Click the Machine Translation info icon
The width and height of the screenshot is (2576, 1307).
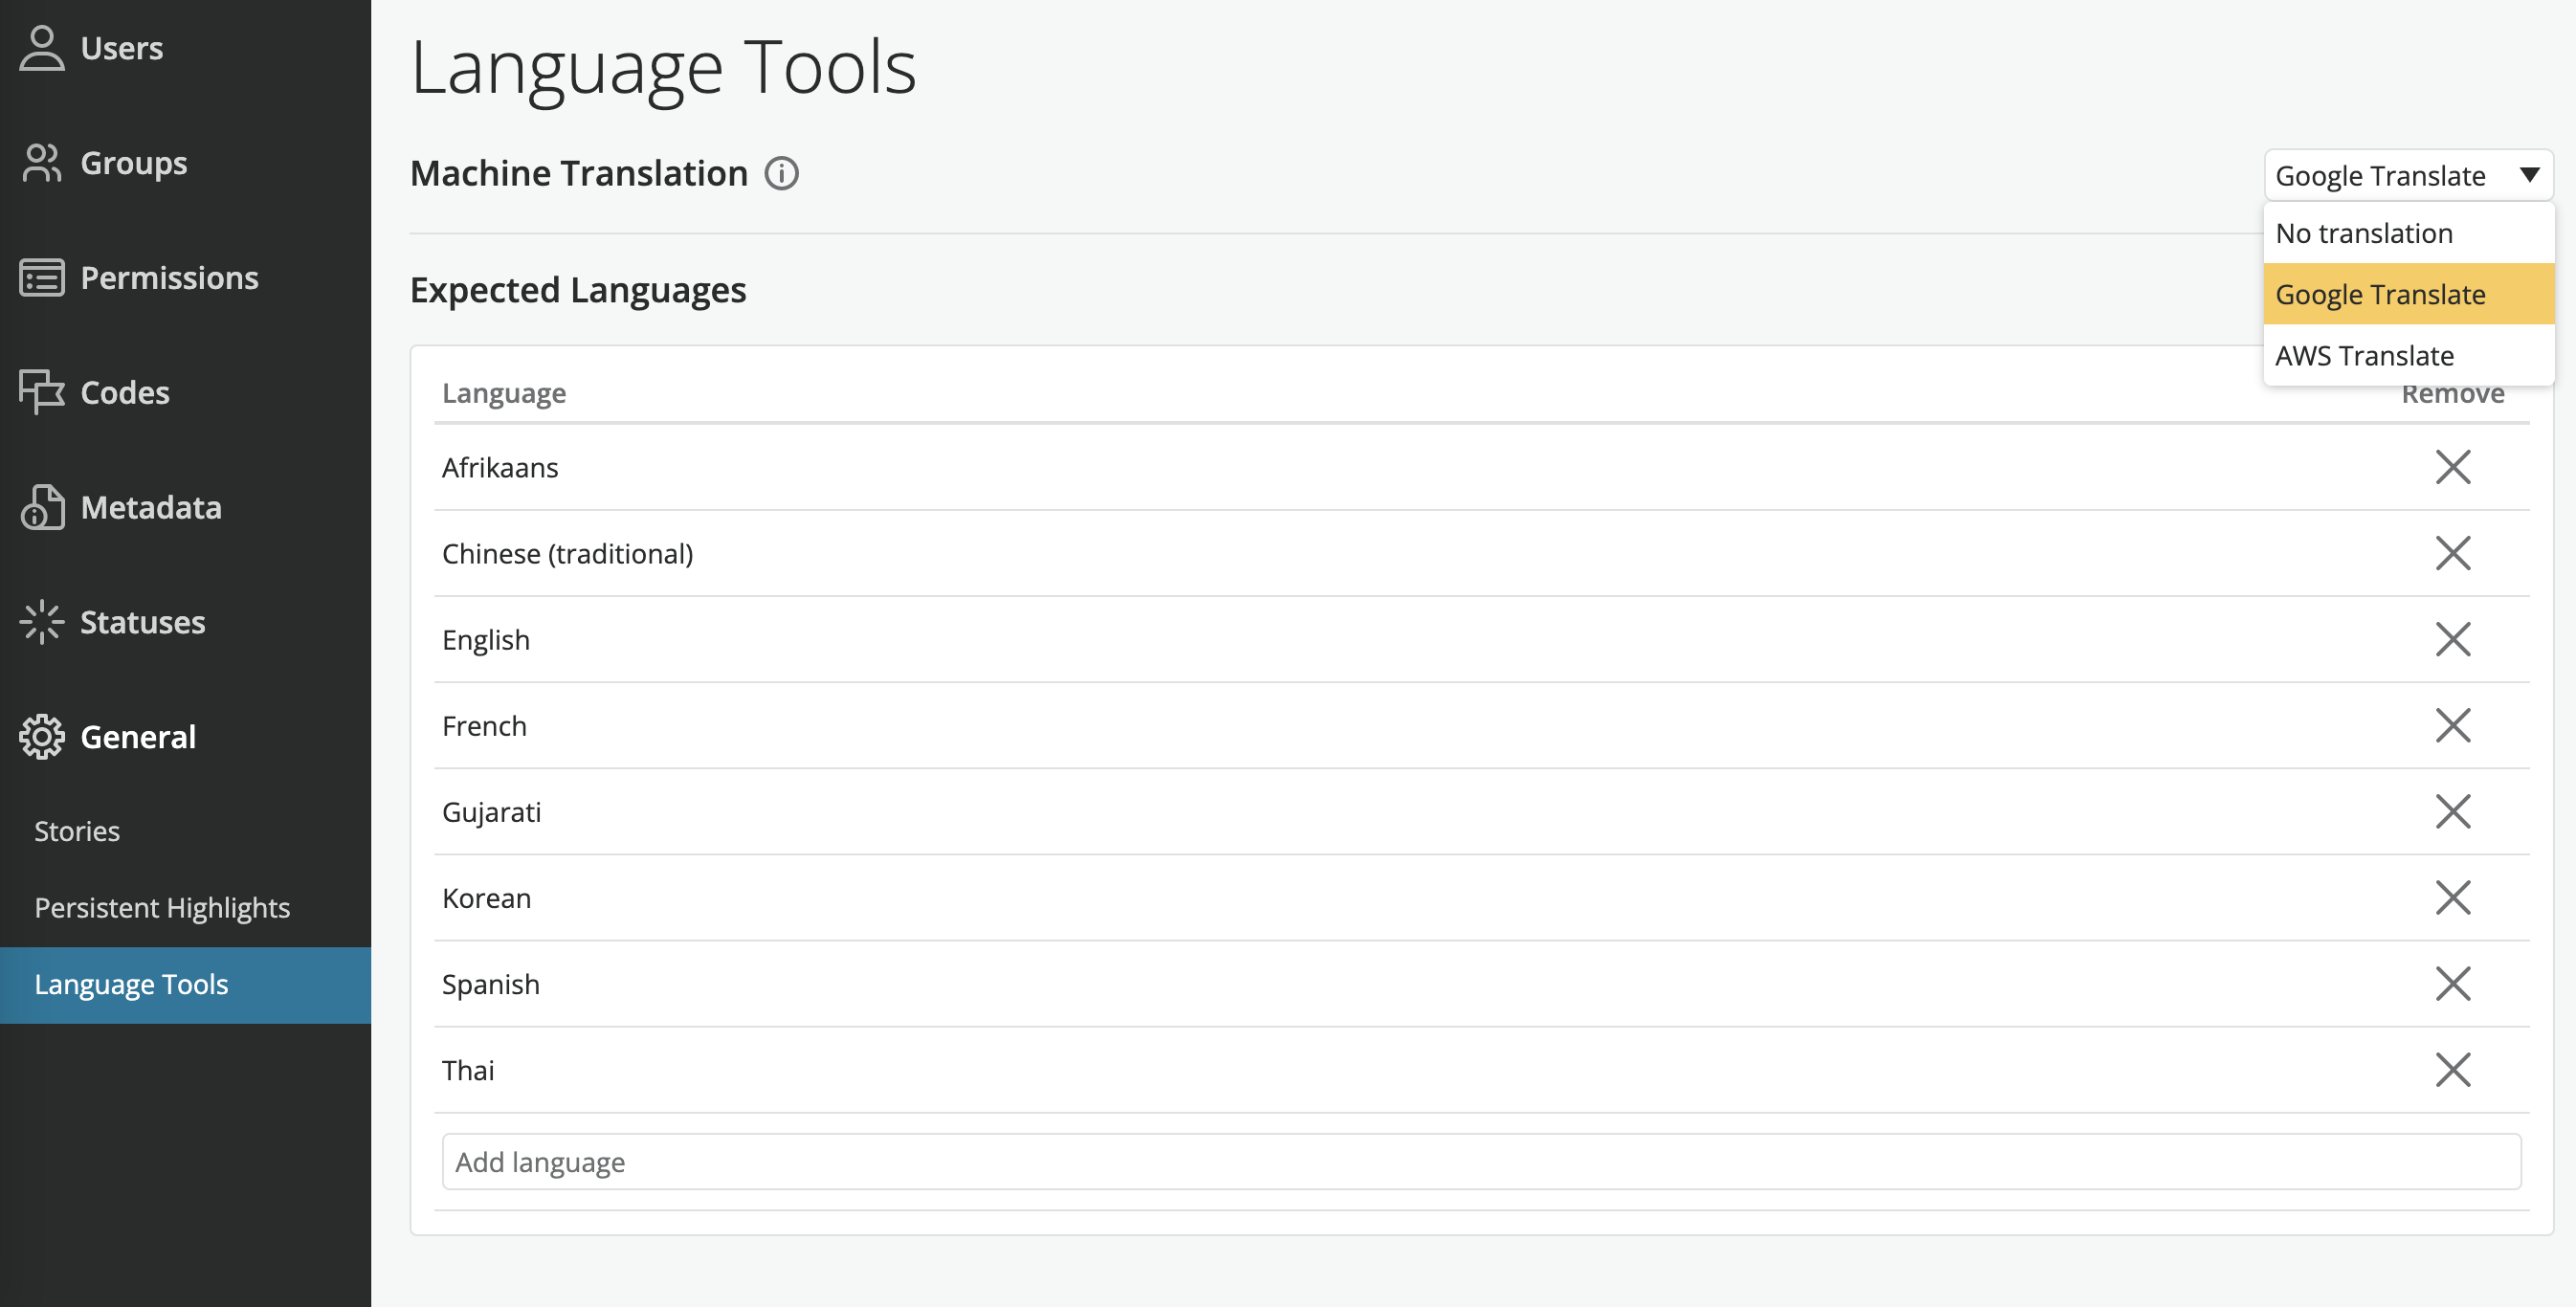(781, 174)
